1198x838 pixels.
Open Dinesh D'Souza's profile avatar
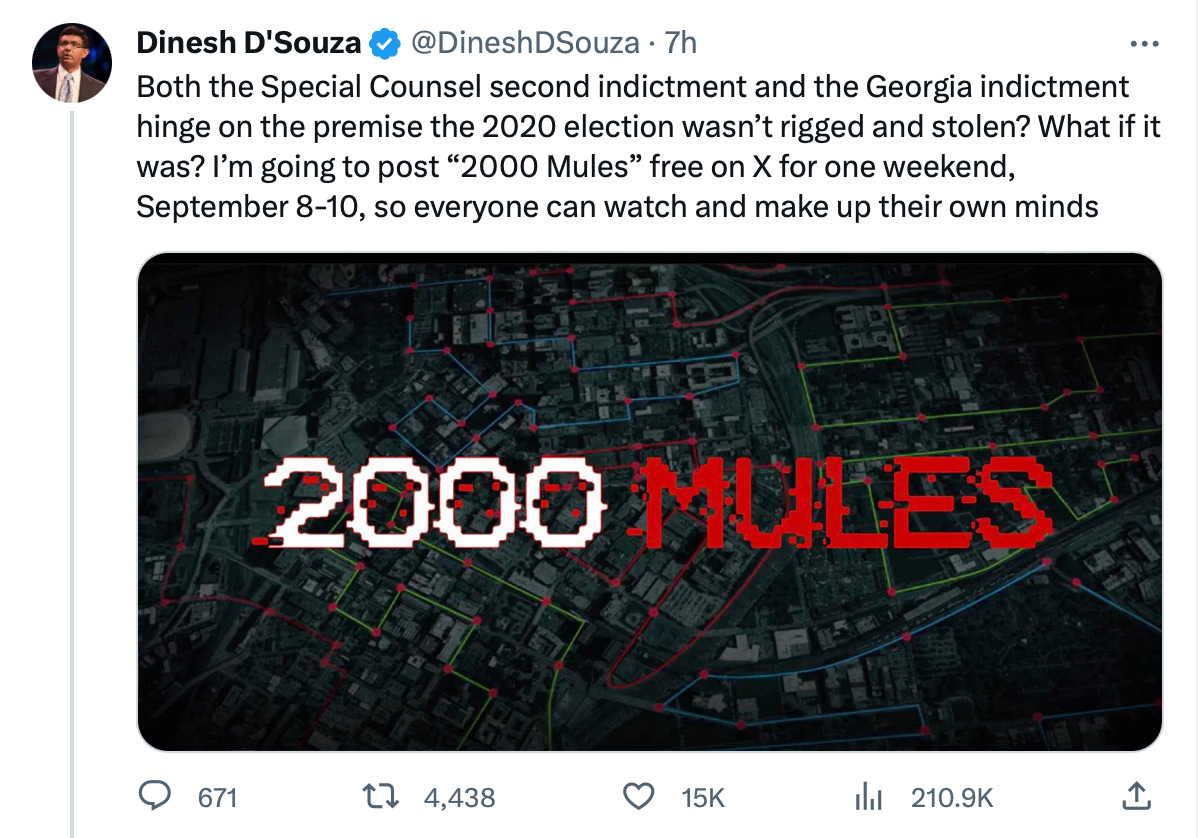[70, 63]
